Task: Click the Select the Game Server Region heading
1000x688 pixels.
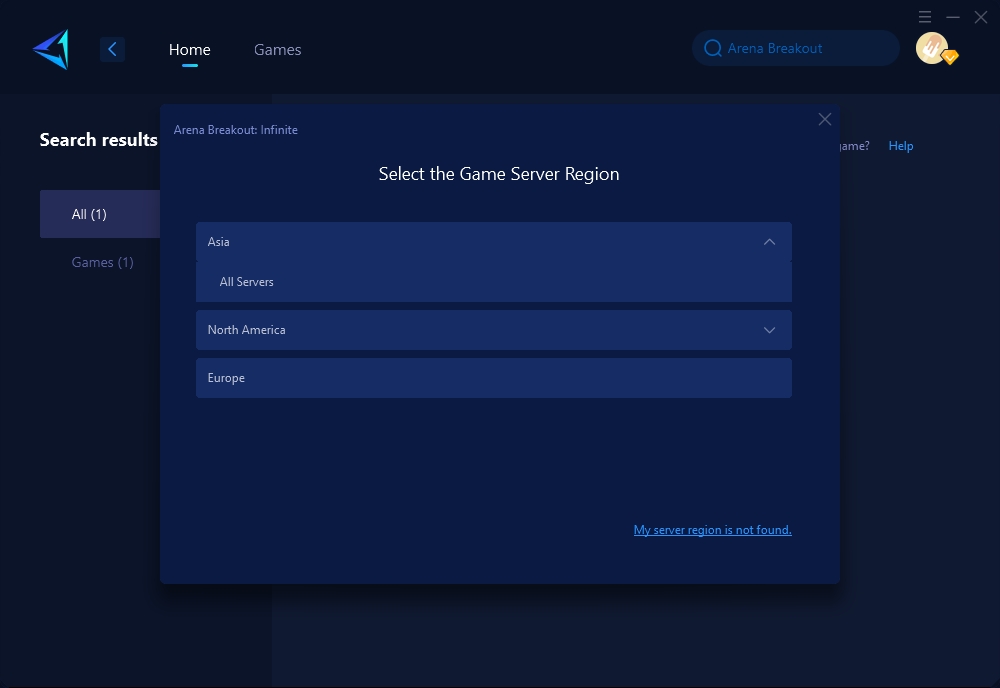Action: pos(499,174)
